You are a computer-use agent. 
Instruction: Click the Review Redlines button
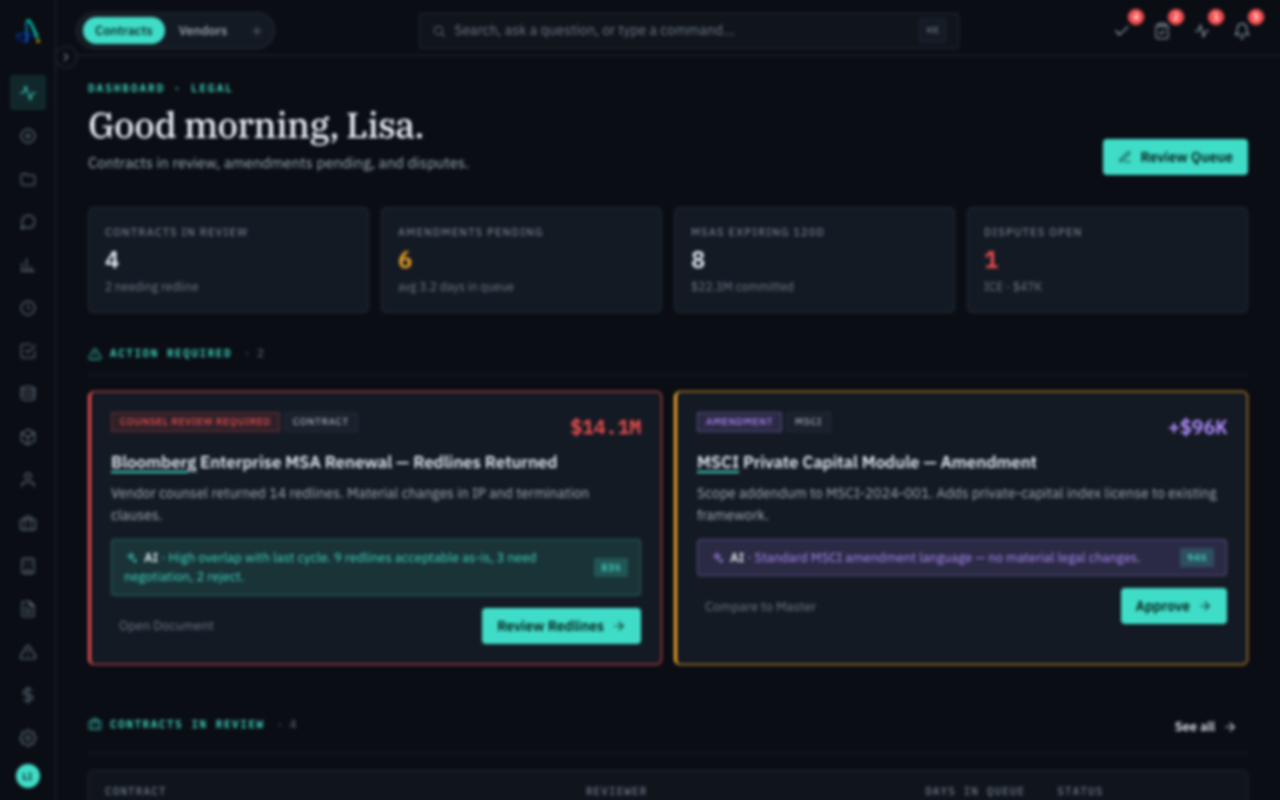tap(561, 626)
